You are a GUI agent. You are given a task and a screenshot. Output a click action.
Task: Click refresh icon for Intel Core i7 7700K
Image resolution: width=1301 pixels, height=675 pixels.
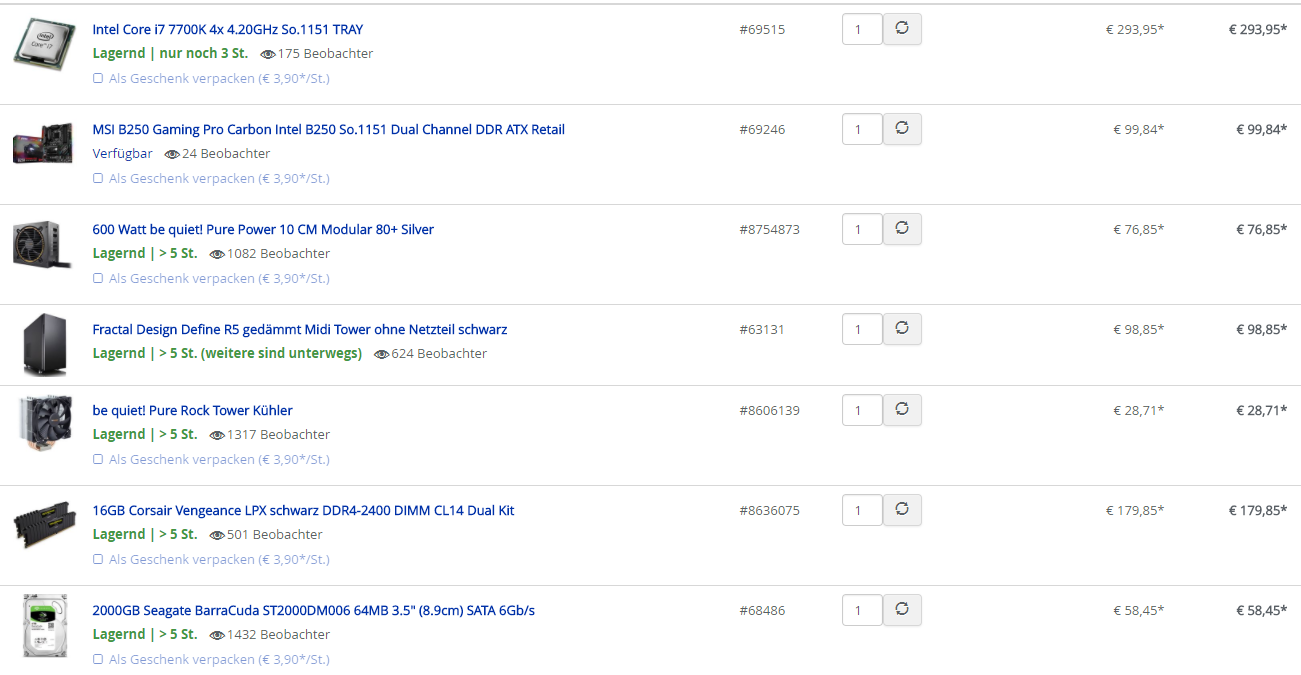tap(902, 29)
